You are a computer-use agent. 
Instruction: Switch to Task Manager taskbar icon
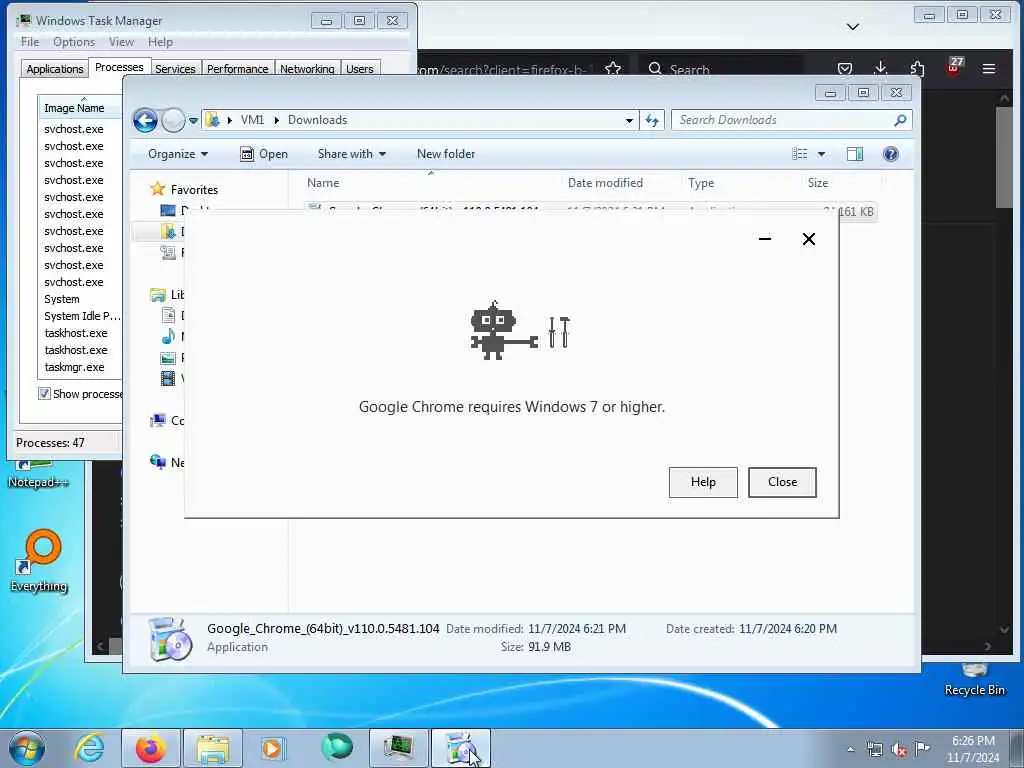[x=398, y=748]
